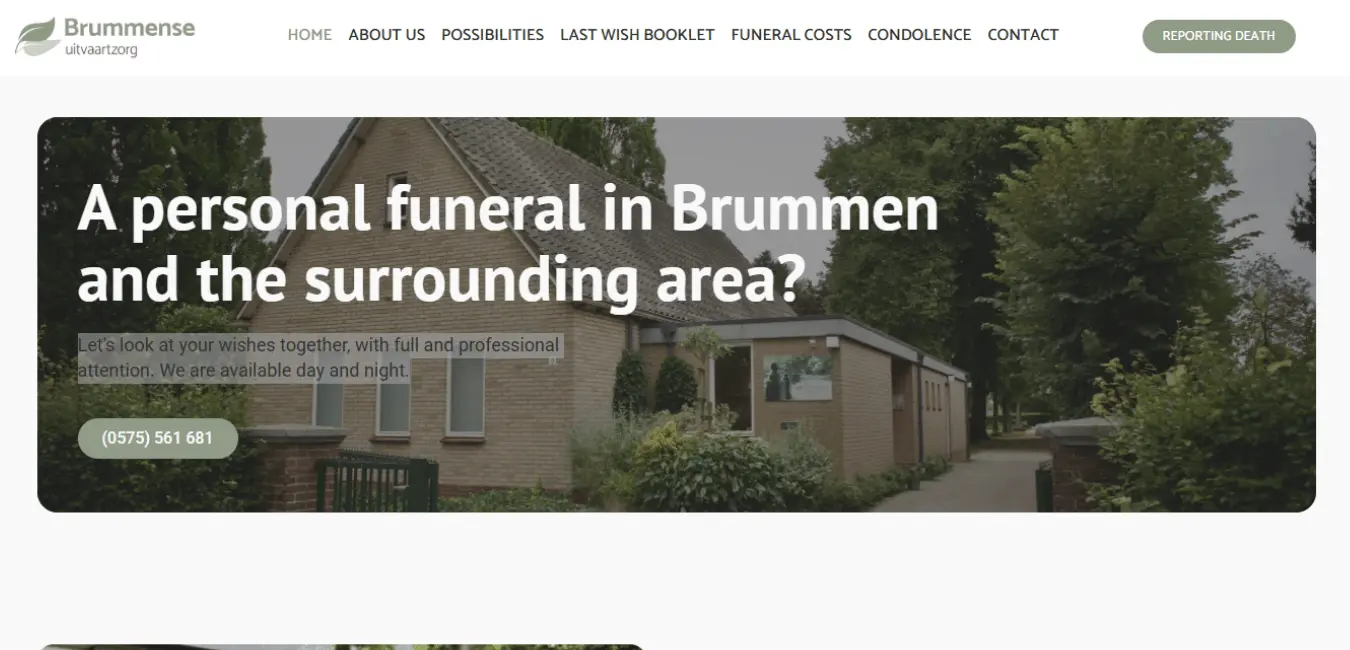Click the framed picture on the building wall
This screenshot has width=1350, height=650.
tap(798, 378)
